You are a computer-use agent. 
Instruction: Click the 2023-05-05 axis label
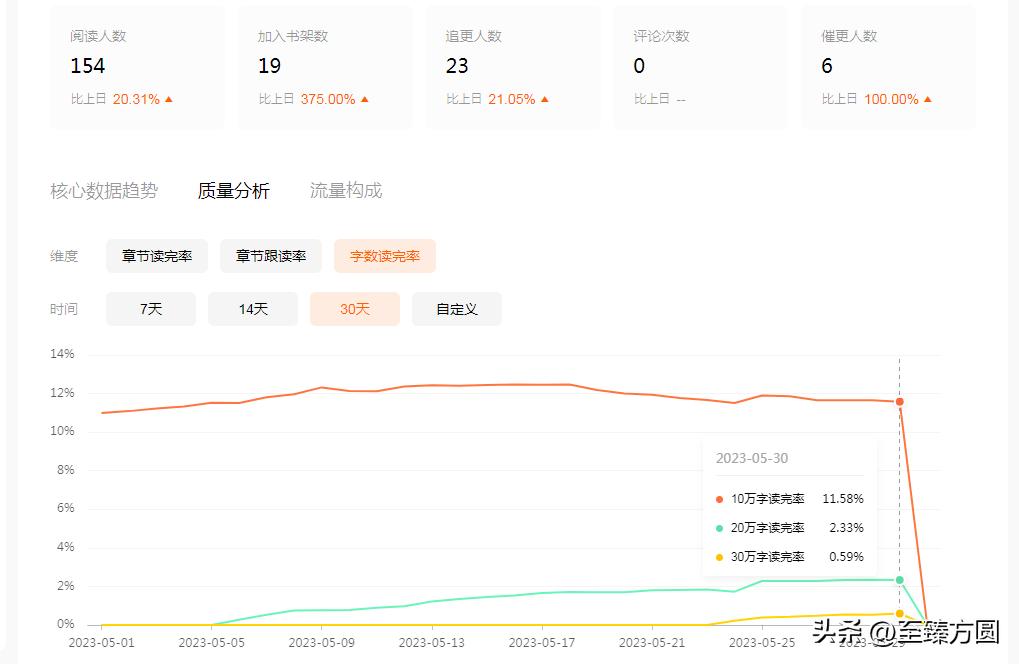tap(212, 643)
